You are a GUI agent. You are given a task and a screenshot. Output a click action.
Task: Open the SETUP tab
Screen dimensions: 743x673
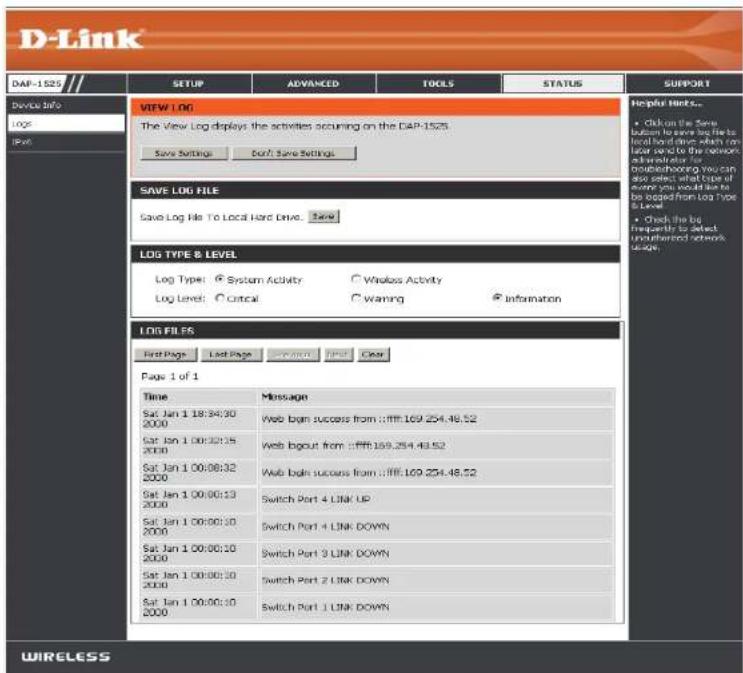pyautogui.click(x=189, y=83)
